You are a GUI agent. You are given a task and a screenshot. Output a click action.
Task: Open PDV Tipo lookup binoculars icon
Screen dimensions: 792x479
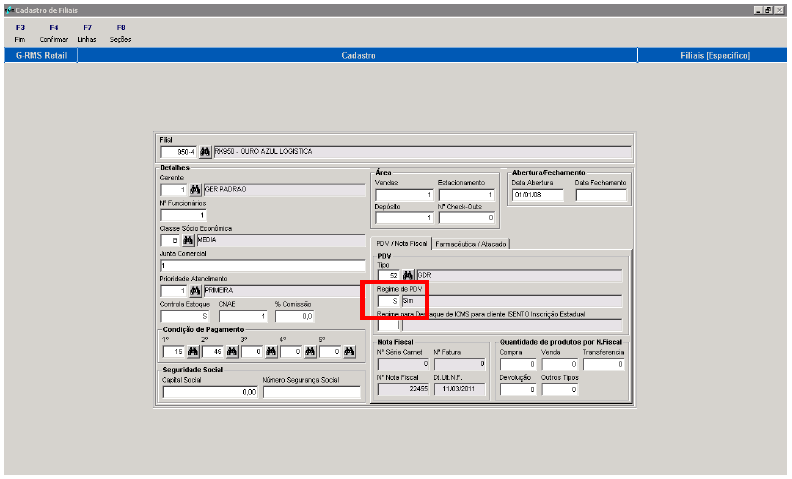[x=408, y=275]
